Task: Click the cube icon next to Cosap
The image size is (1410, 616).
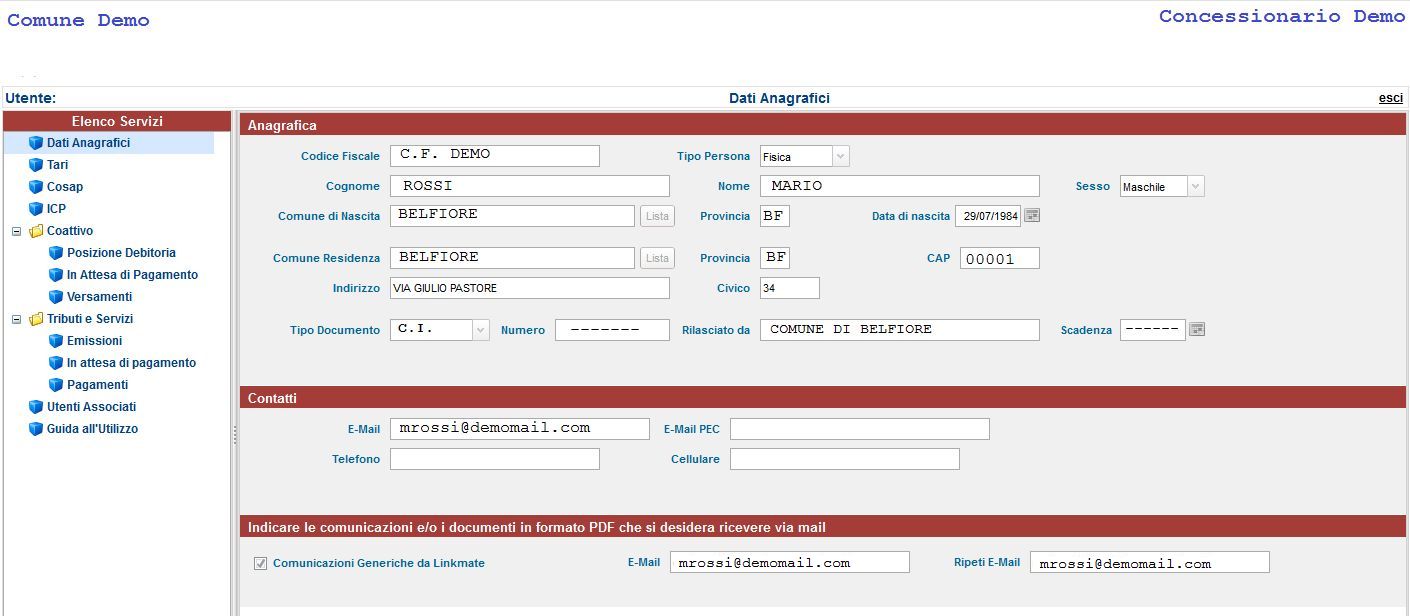Action: 36,187
